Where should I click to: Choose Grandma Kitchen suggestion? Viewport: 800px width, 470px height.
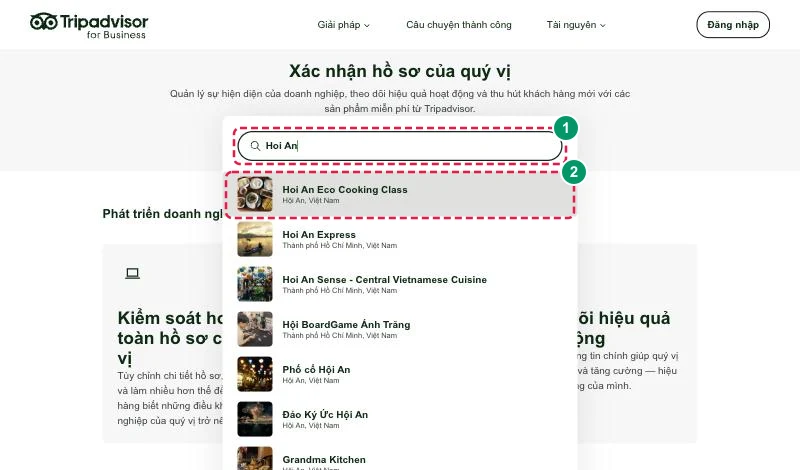400,458
